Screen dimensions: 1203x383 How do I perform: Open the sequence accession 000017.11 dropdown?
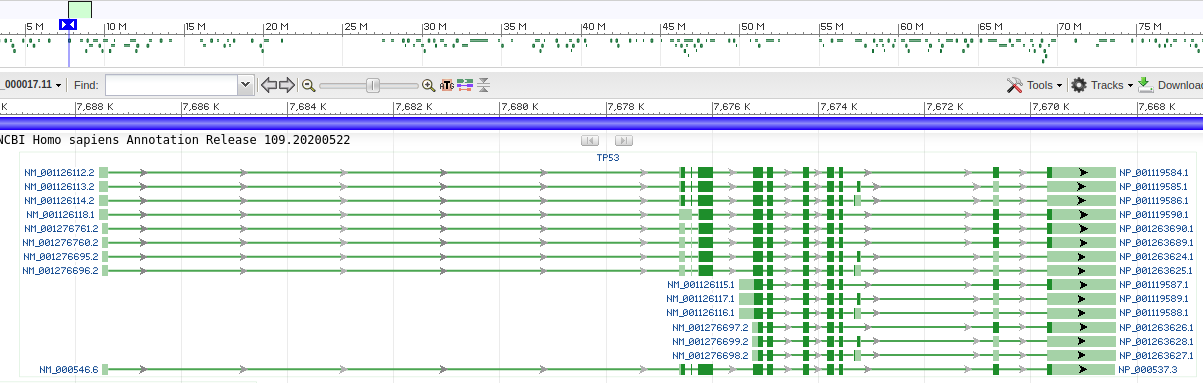pyautogui.click(x=32, y=86)
